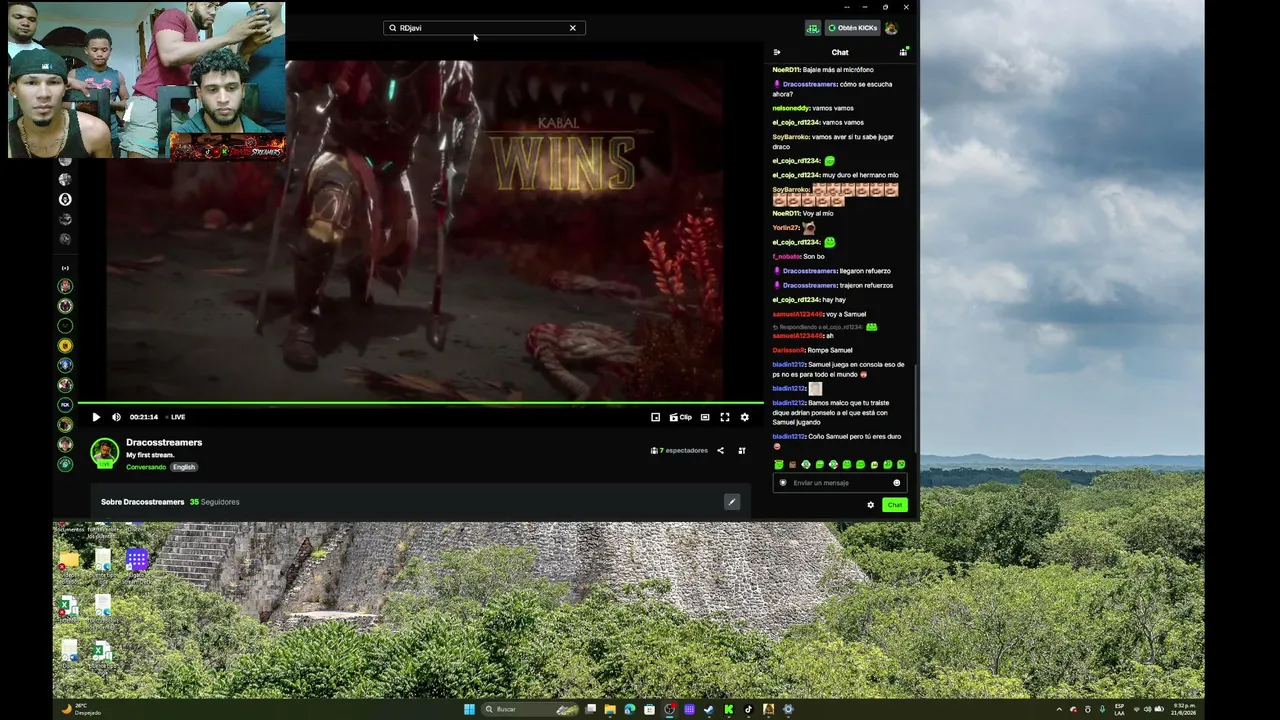Pick first quick emote in chat row
This screenshot has width=1280, height=720.
click(779, 465)
